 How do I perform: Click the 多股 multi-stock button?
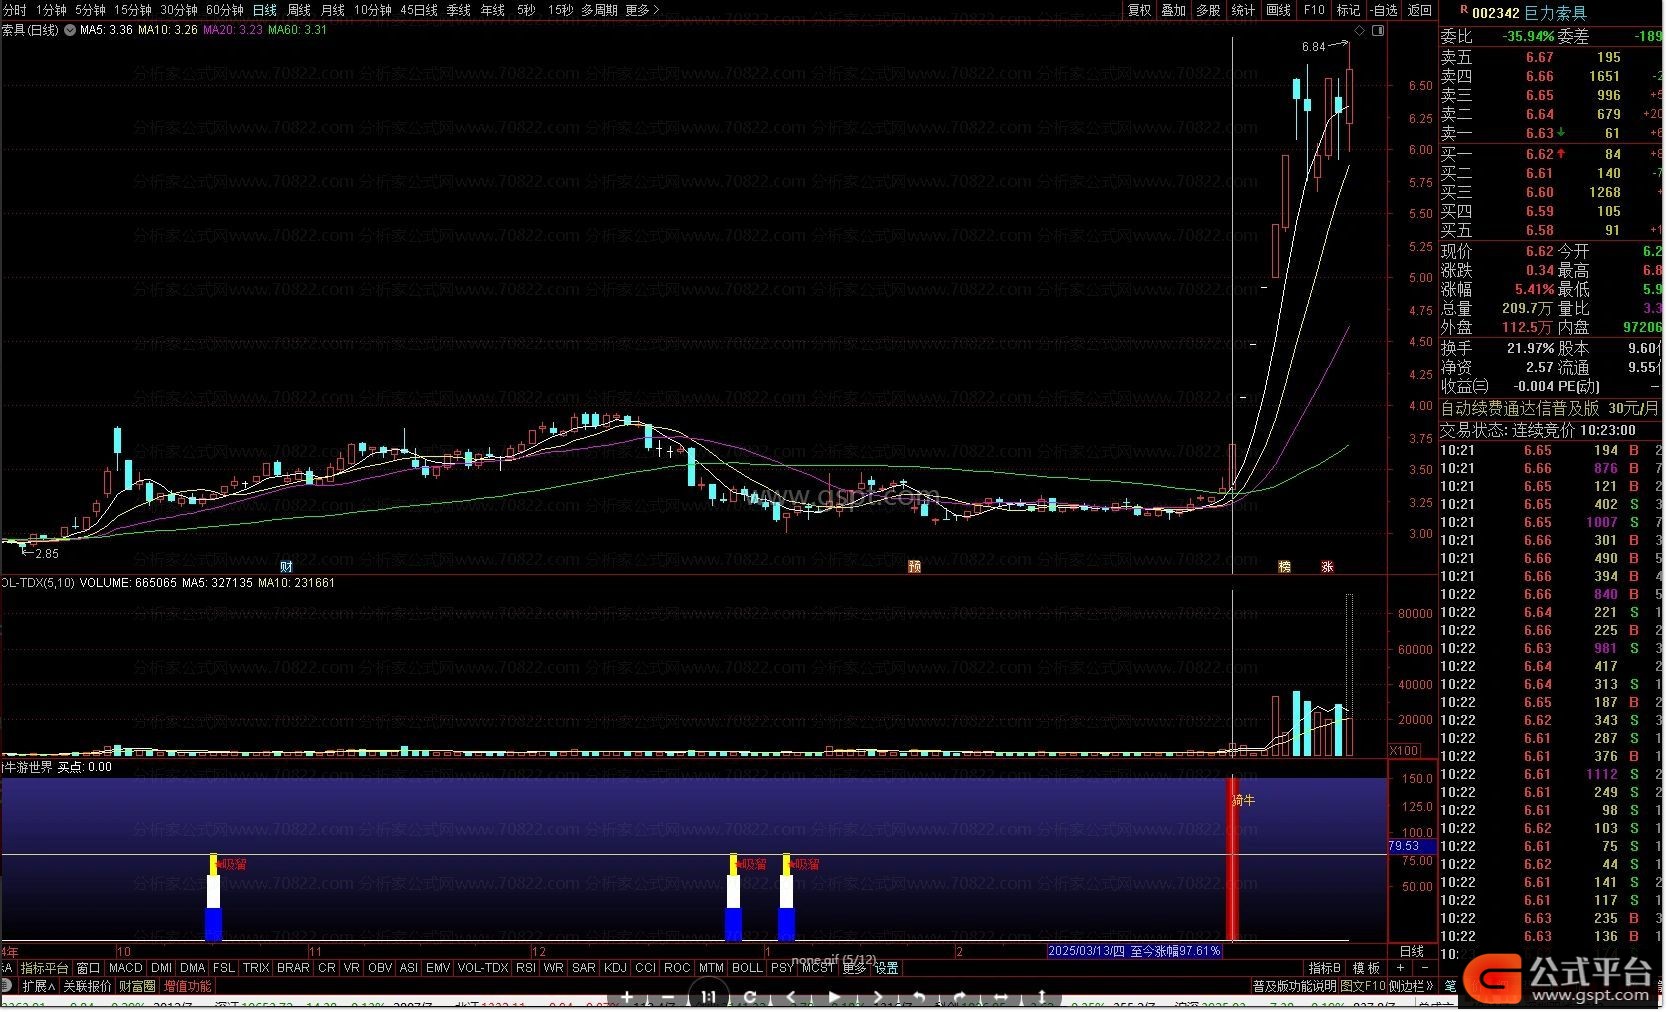tap(1208, 10)
